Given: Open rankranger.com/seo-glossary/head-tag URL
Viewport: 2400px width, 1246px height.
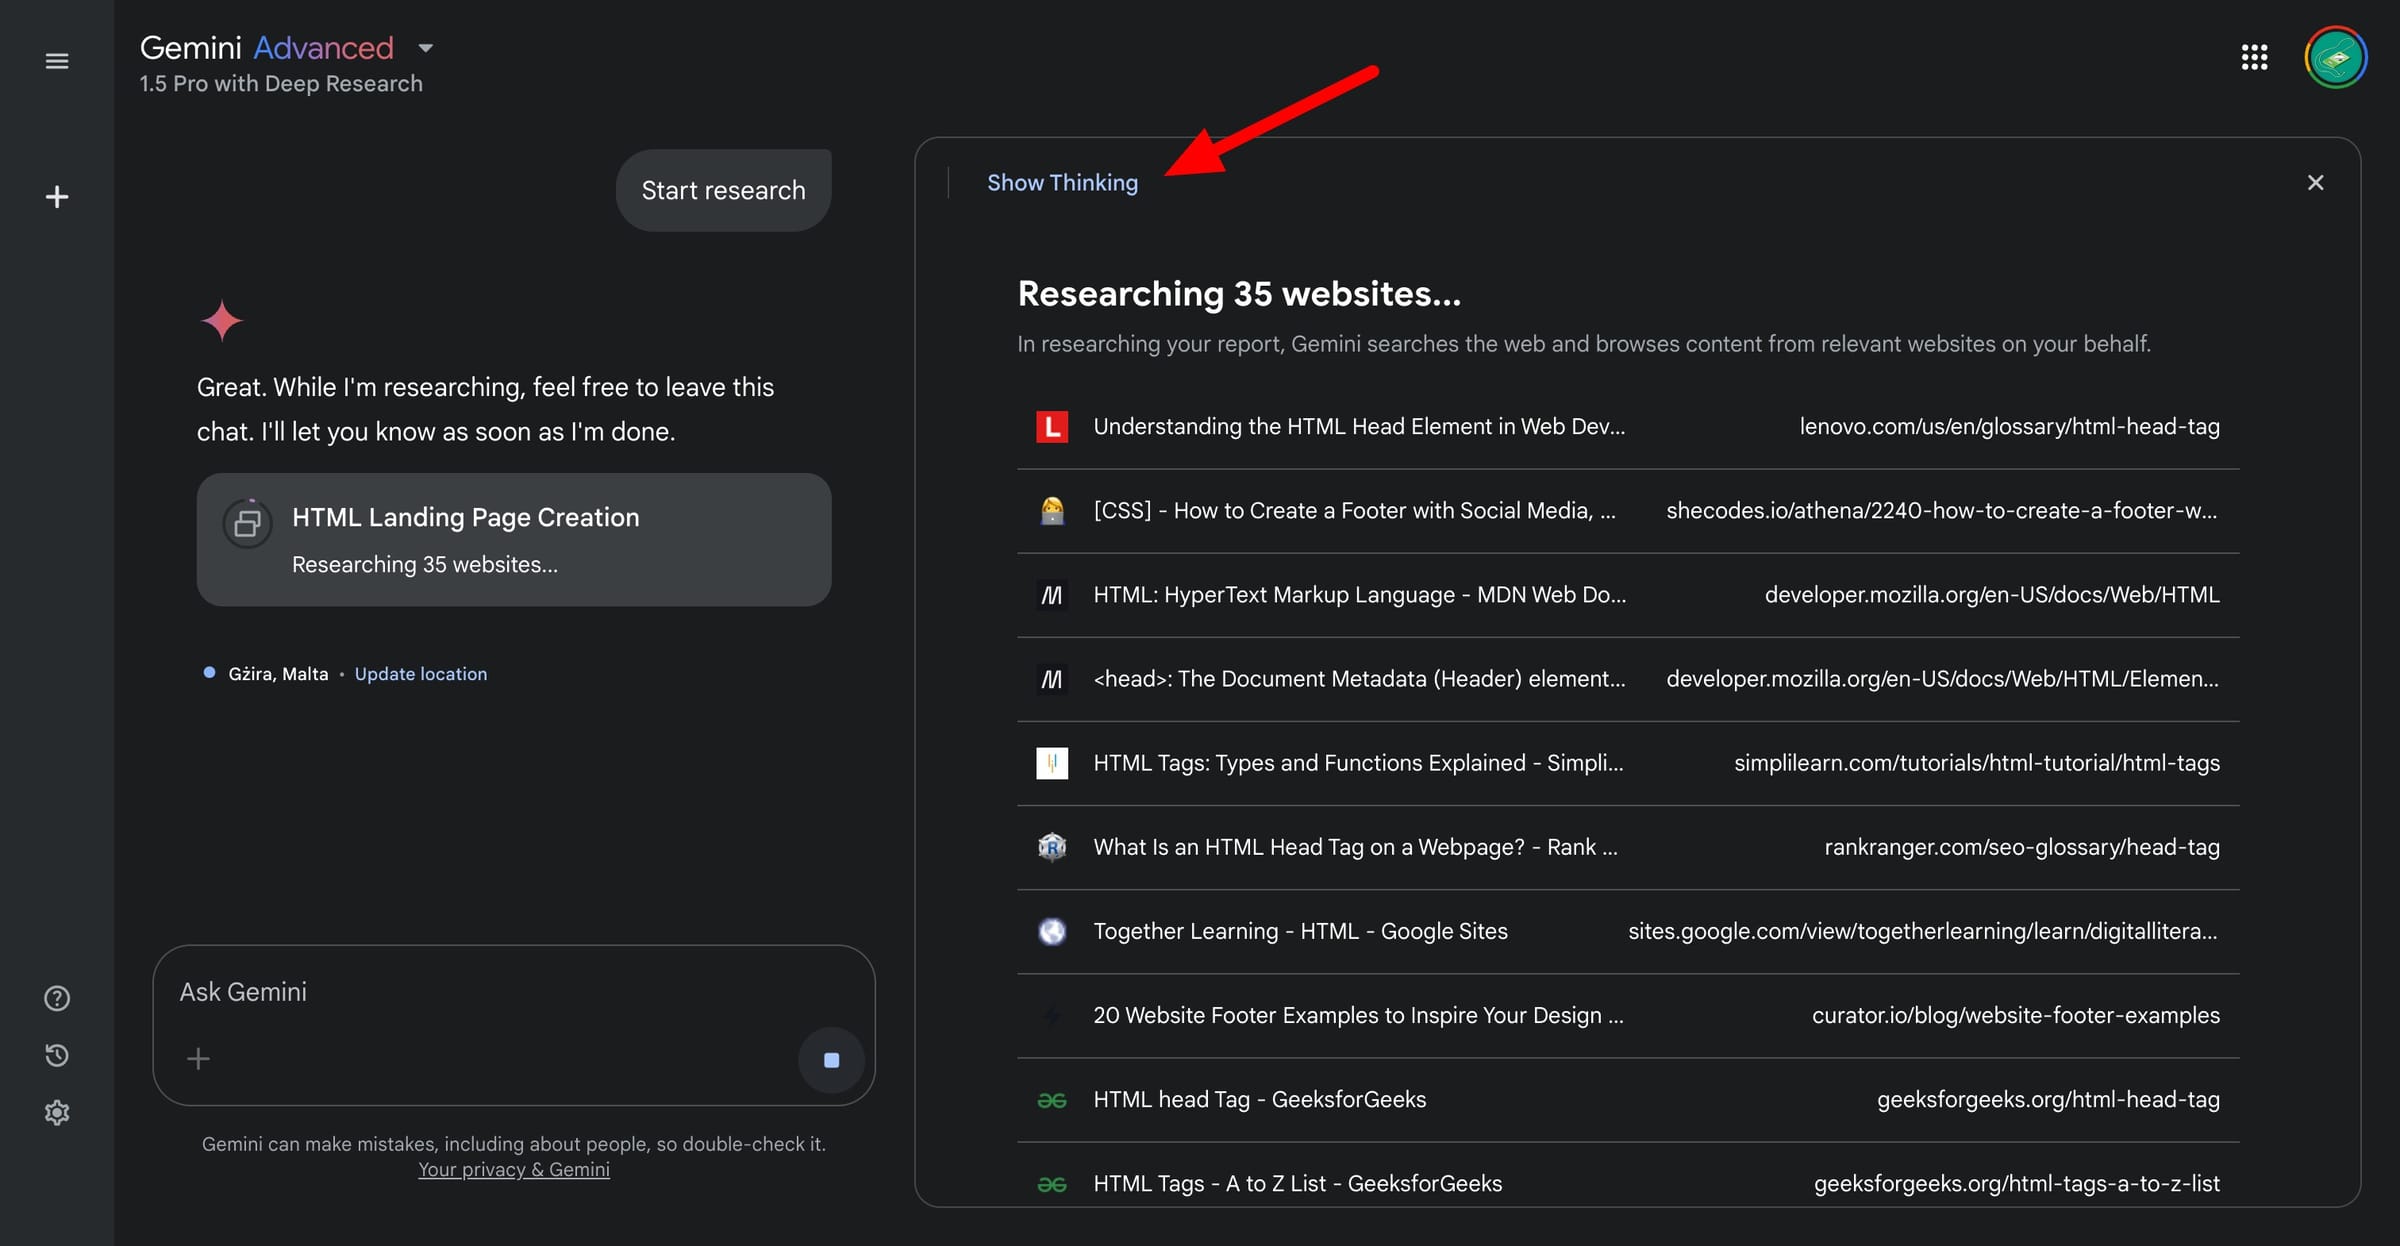Looking at the screenshot, I should pyautogui.click(x=2022, y=847).
